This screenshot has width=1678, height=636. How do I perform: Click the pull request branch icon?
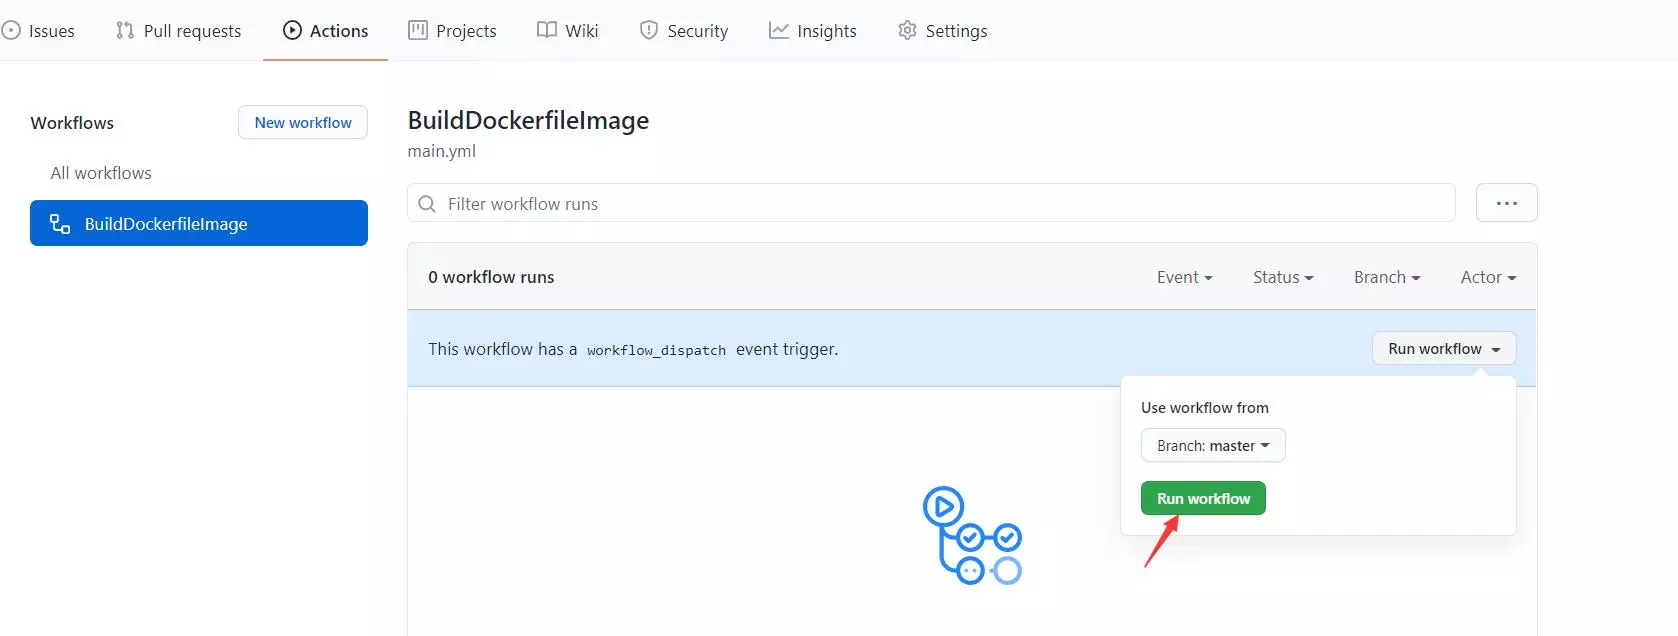125,31
